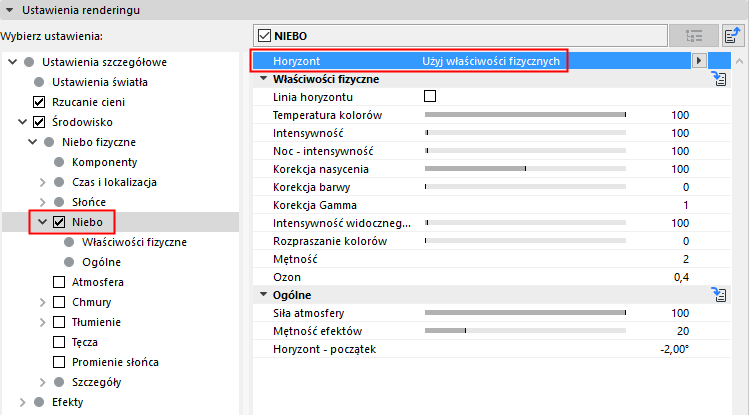The height and width of the screenshot is (415, 749).
Task: Click the Ozon value 0,4
Action: coord(681,277)
